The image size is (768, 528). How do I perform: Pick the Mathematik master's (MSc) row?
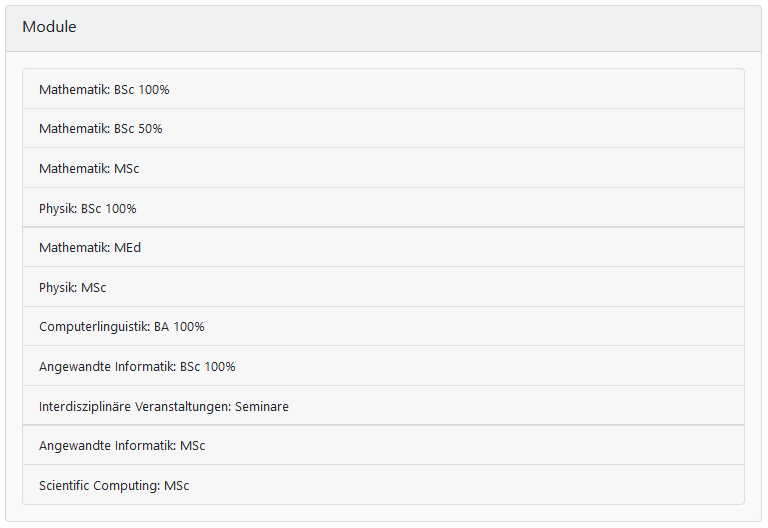pyautogui.click(x=89, y=169)
